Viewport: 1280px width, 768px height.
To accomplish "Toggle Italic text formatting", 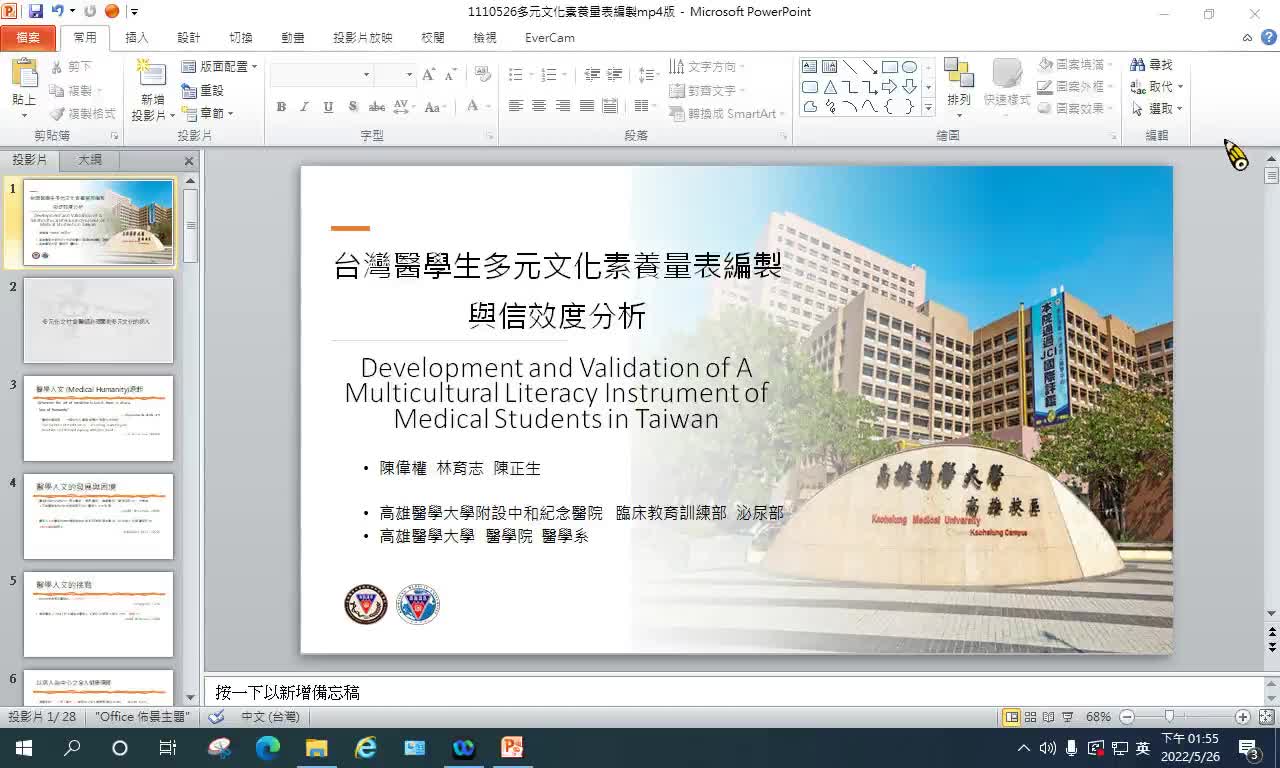I will tap(304, 107).
